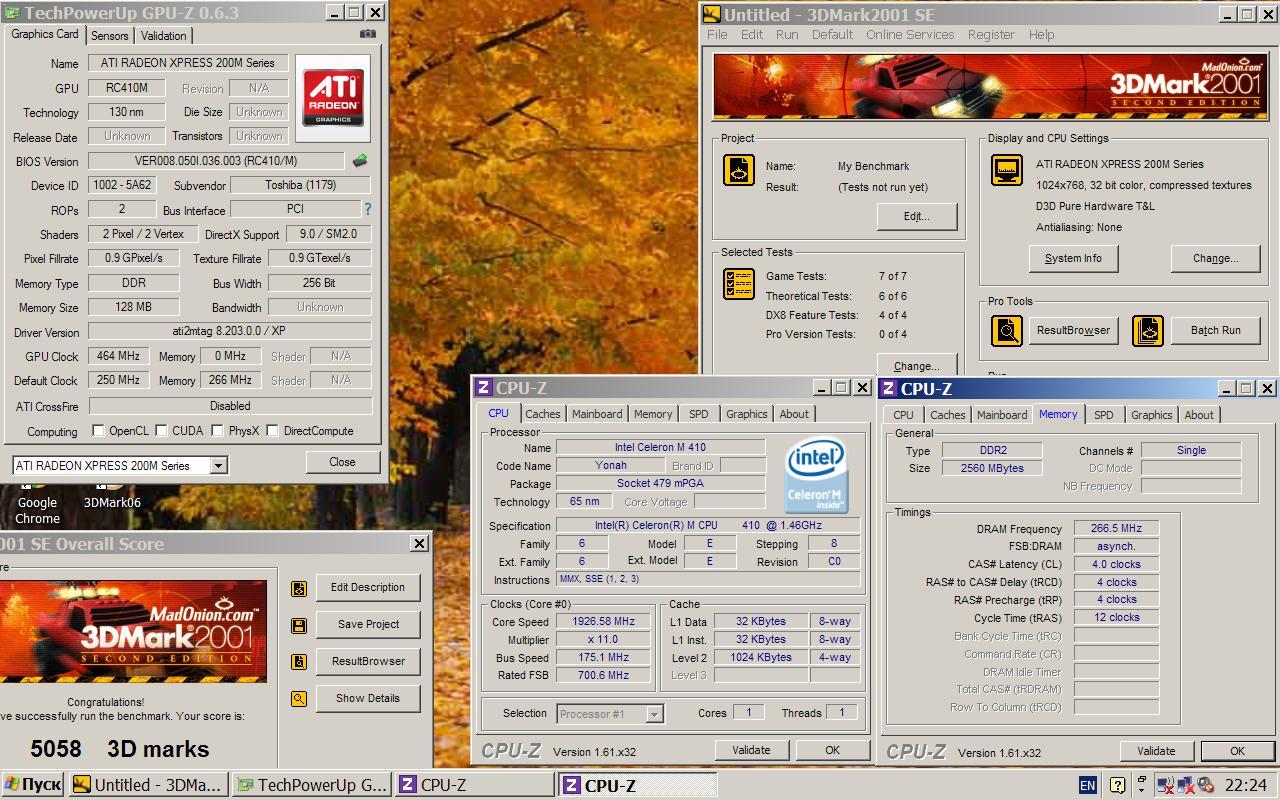
Task: Enable the OpenCL checkbox
Action: (98, 431)
